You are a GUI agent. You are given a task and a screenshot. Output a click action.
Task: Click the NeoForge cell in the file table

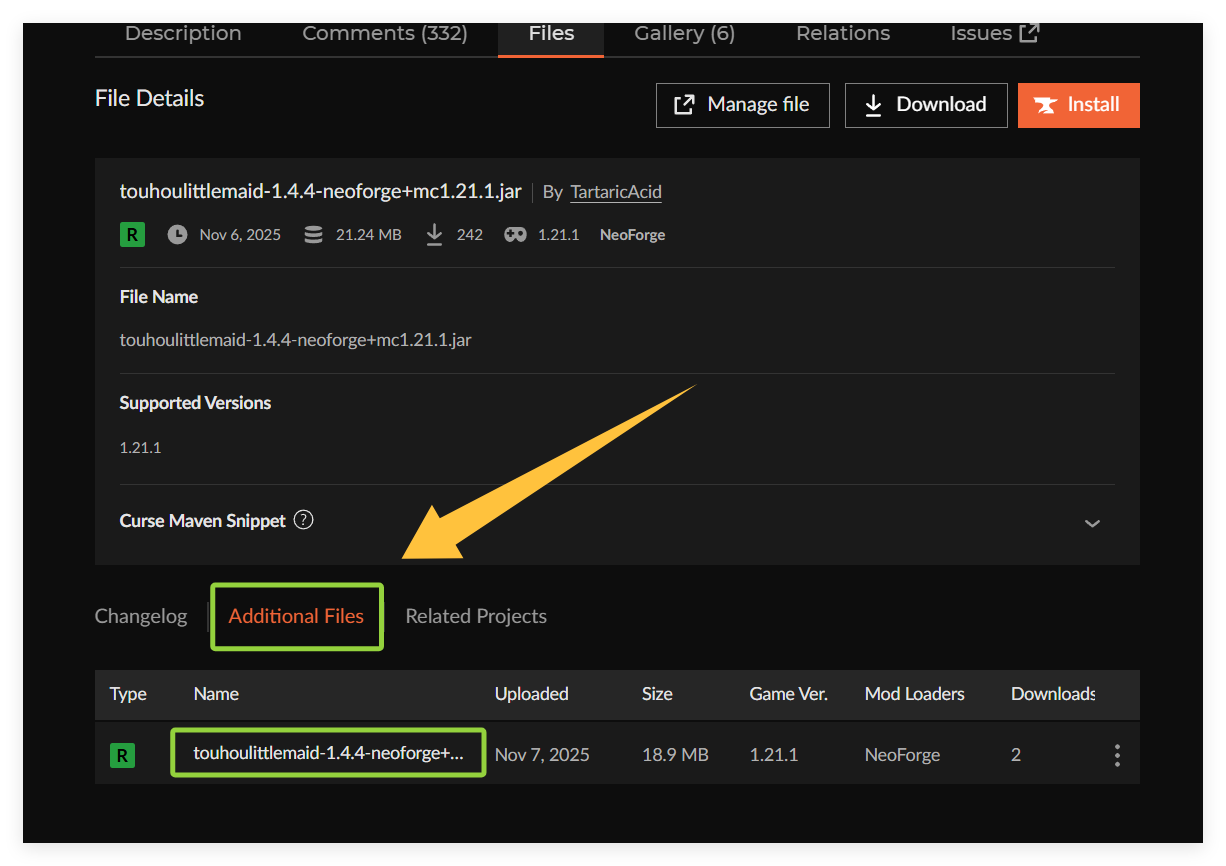[x=902, y=755]
